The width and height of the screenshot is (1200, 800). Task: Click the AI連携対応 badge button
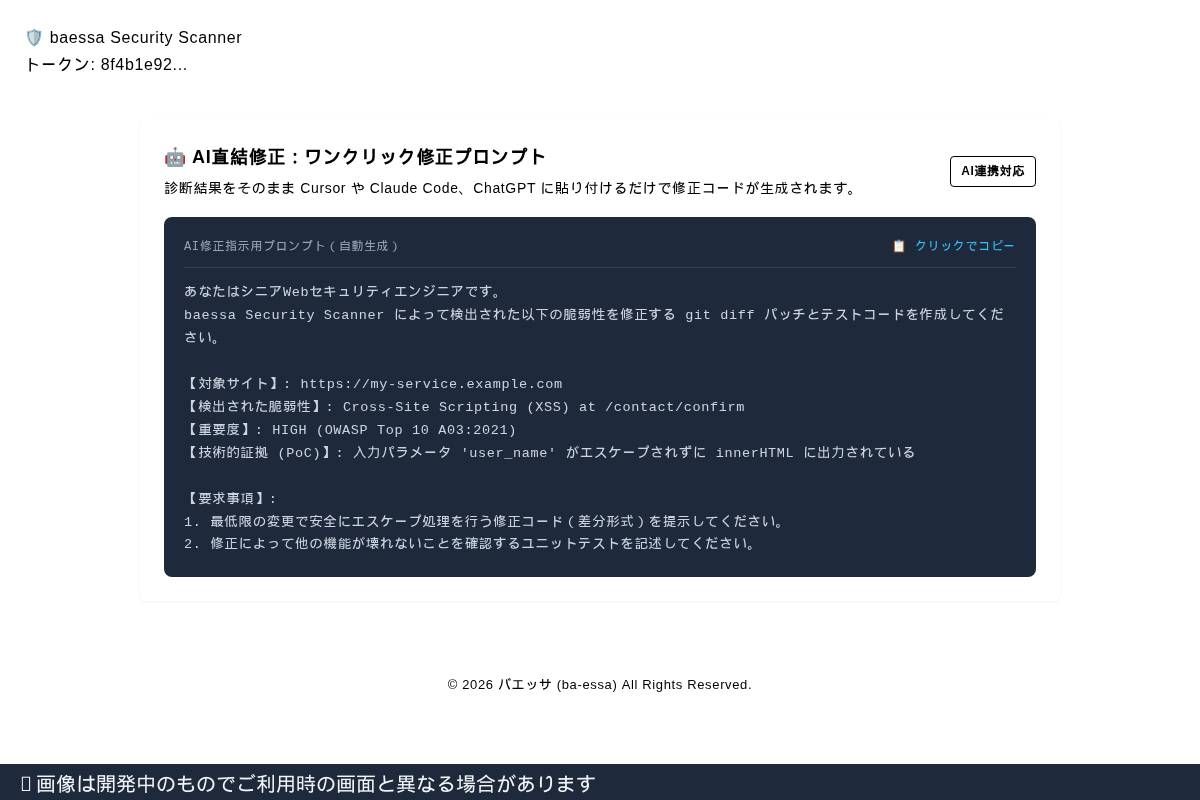point(993,171)
